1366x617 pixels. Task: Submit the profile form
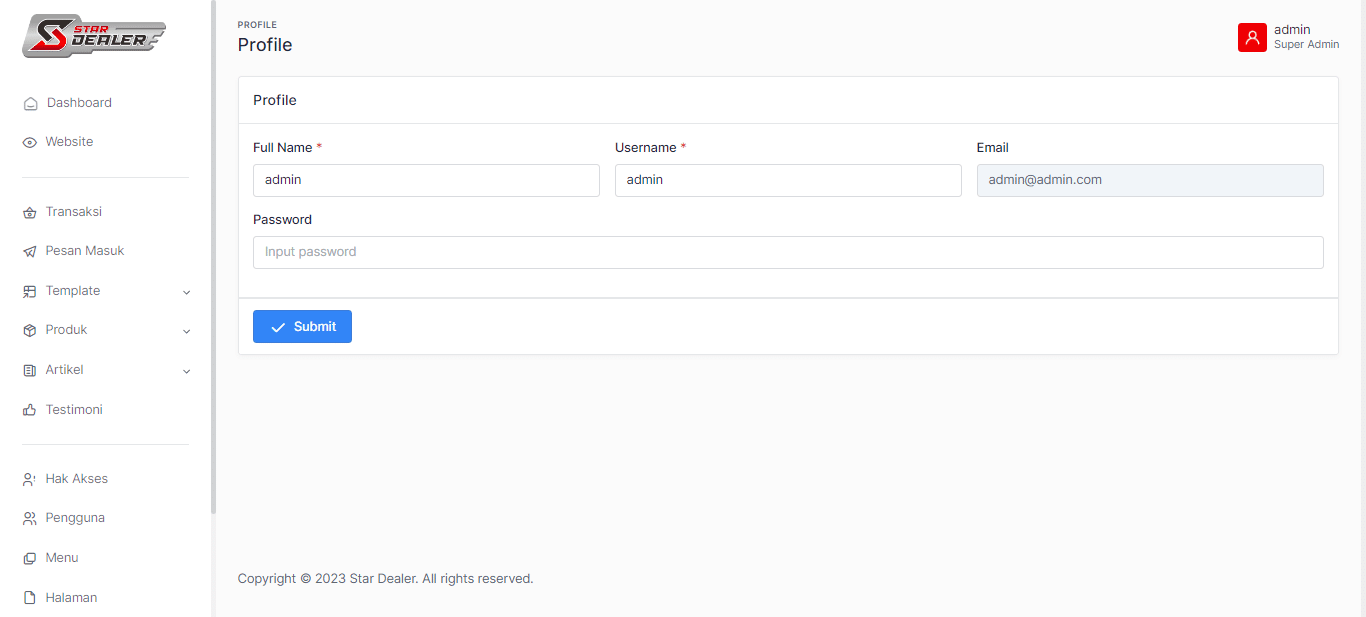click(302, 327)
